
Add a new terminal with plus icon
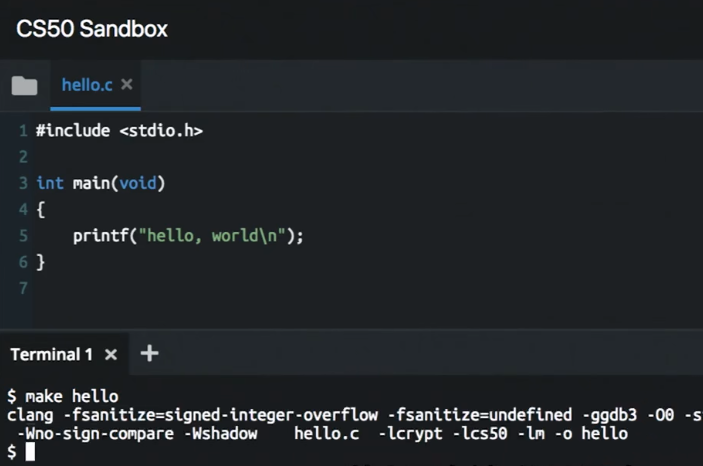click(x=149, y=353)
